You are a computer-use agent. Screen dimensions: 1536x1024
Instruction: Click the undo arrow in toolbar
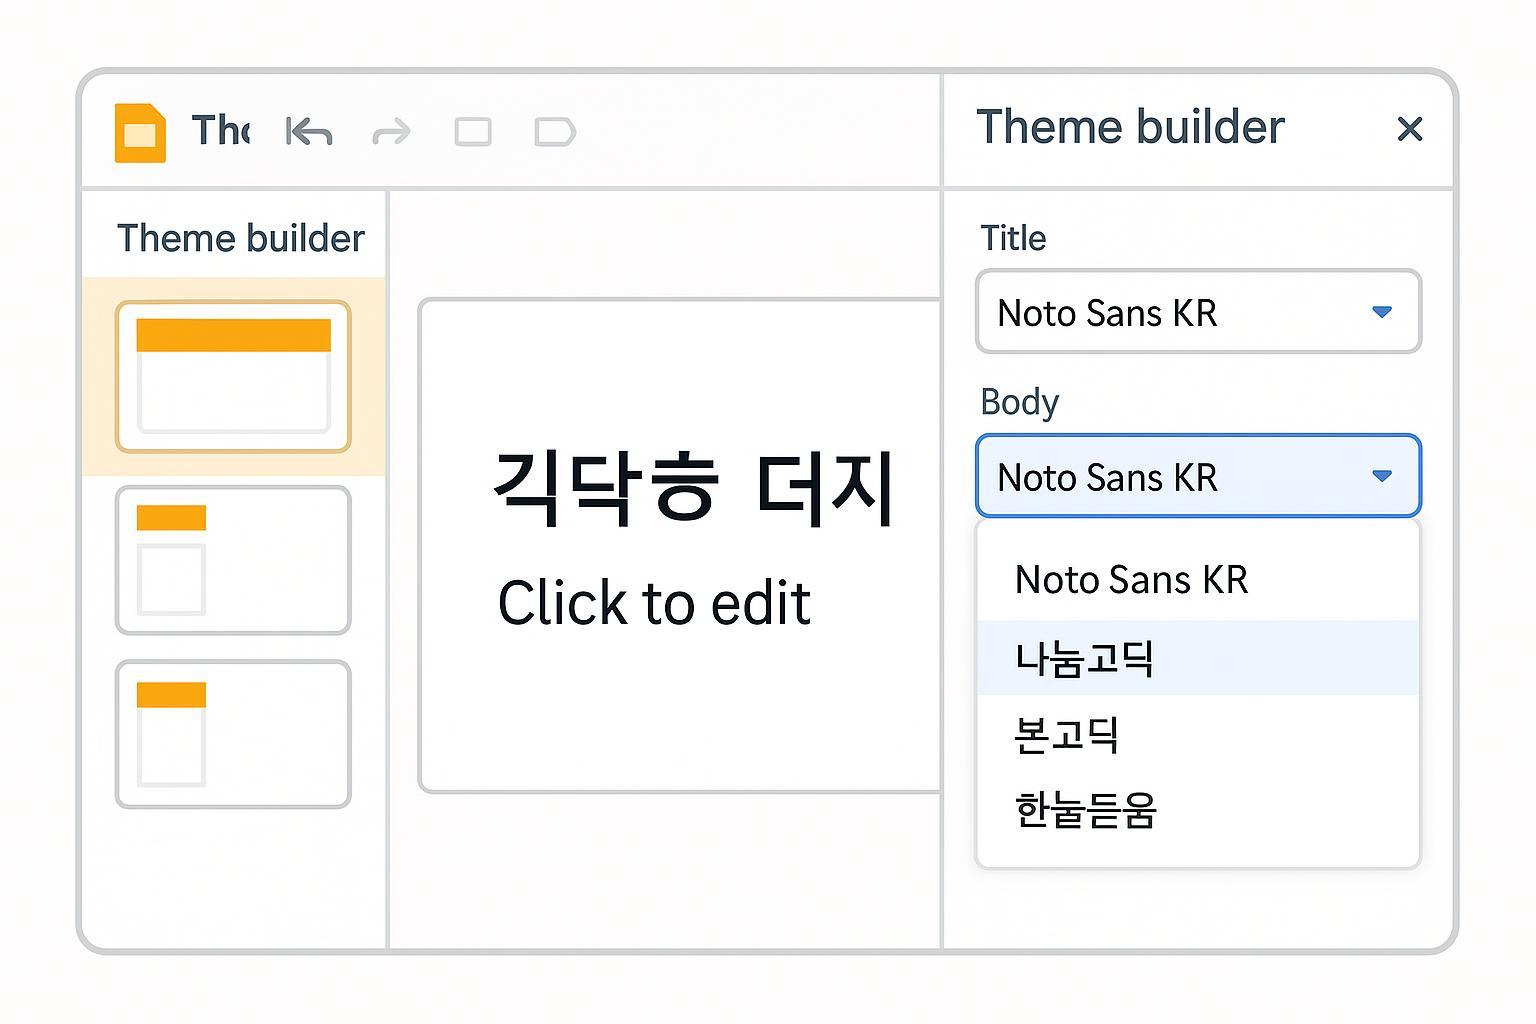309,132
